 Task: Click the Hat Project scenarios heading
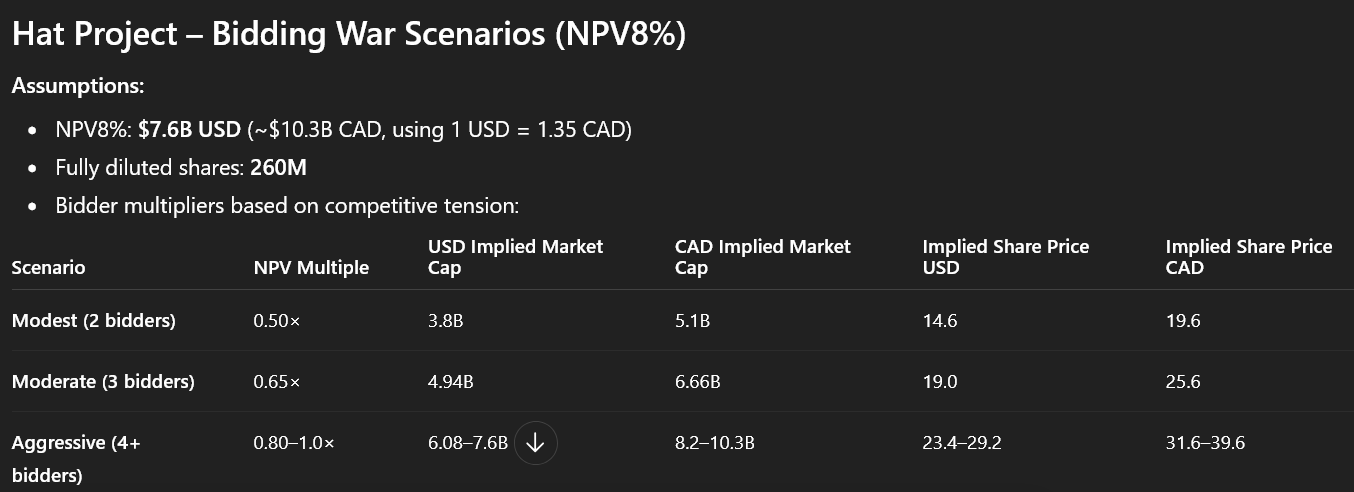tap(348, 34)
